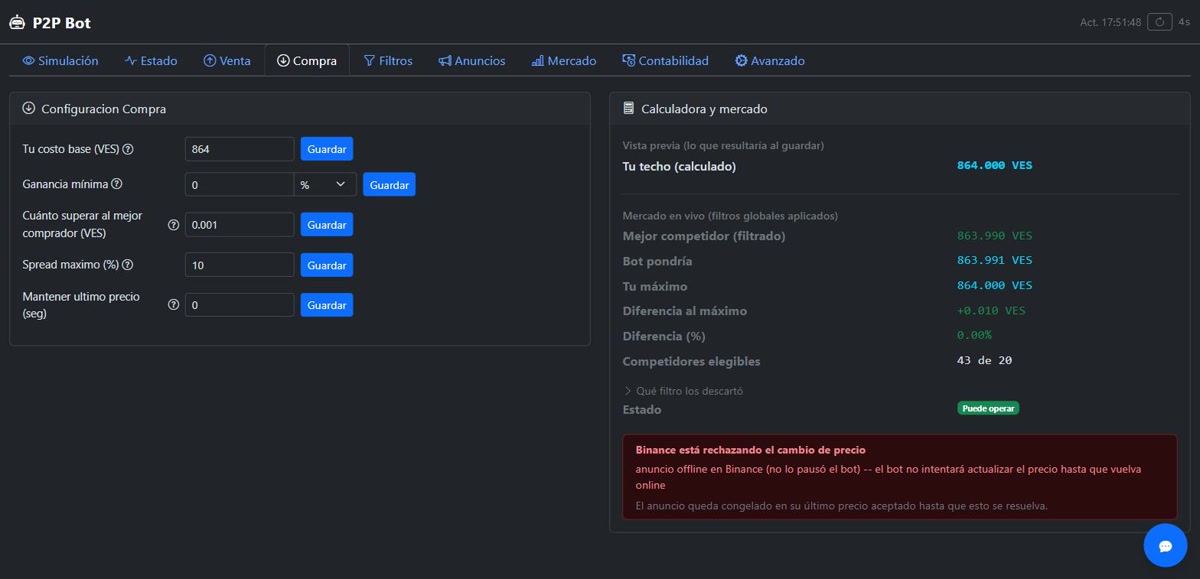1200x579 pixels.
Task: Click the help icon next to Spread maximo
Action: (127, 265)
